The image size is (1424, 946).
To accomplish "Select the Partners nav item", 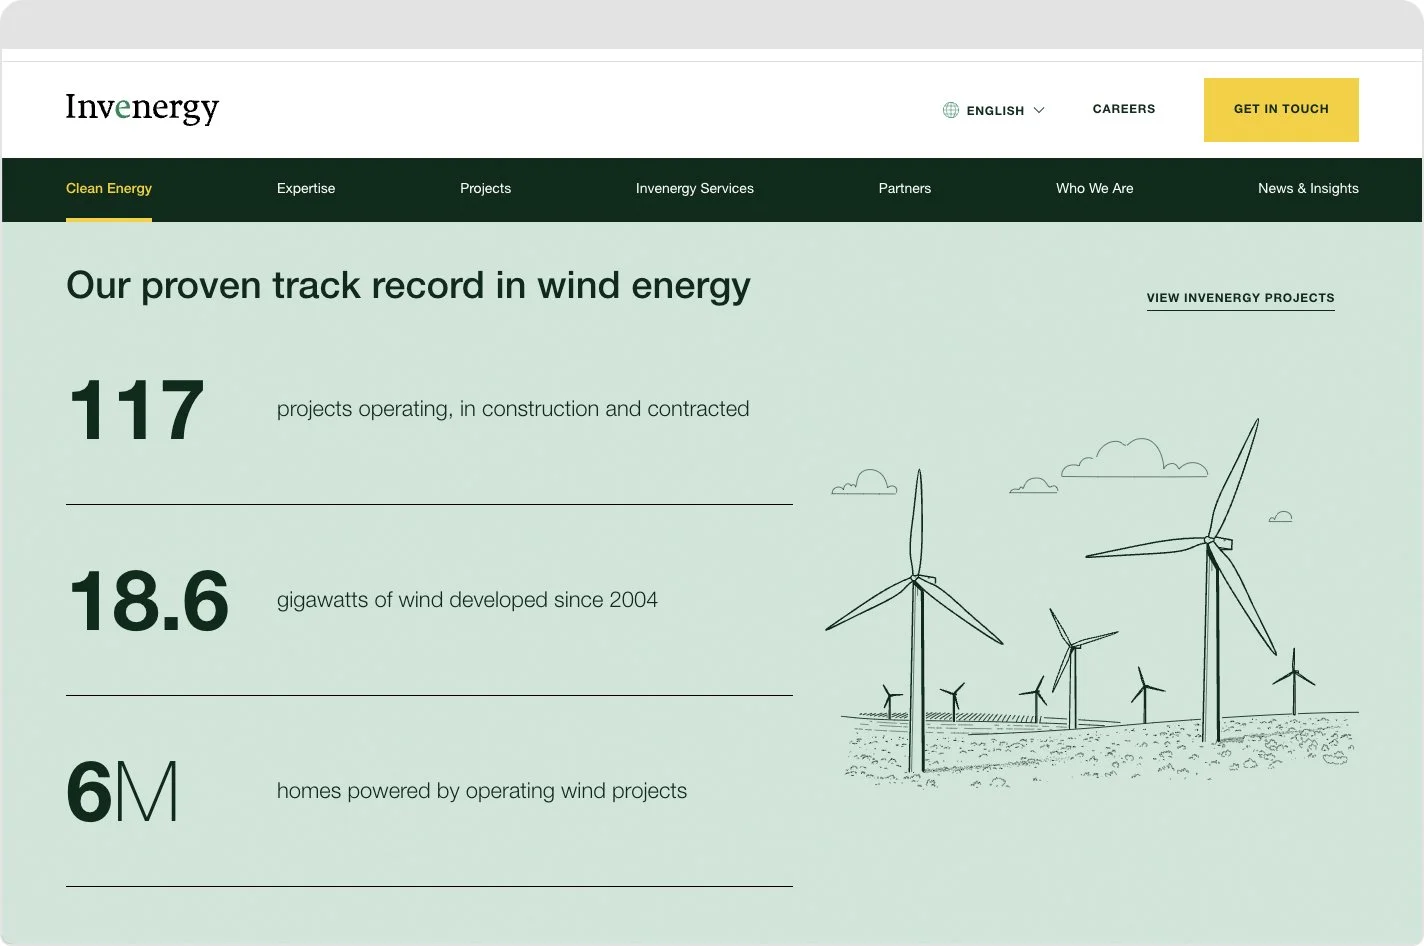I will point(905,188).
